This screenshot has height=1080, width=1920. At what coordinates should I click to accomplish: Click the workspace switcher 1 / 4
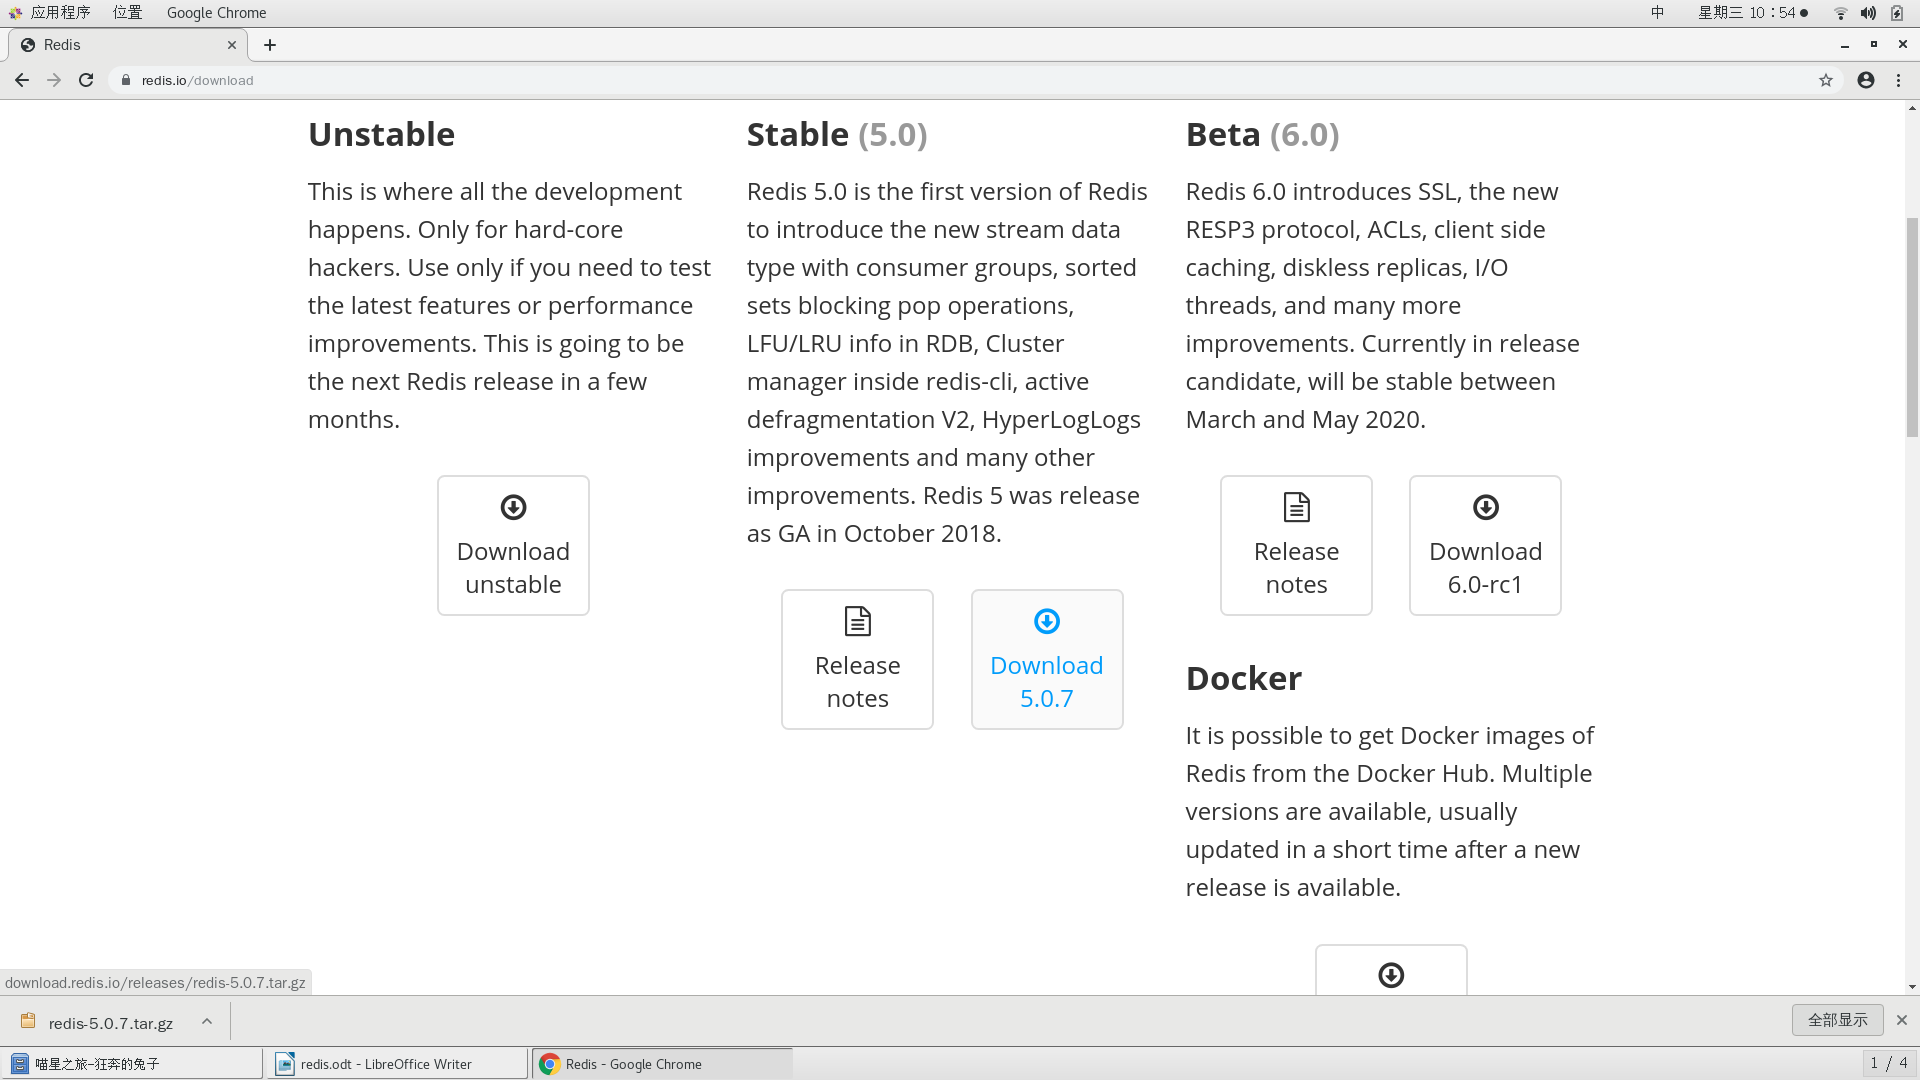pos(1888,1063)
